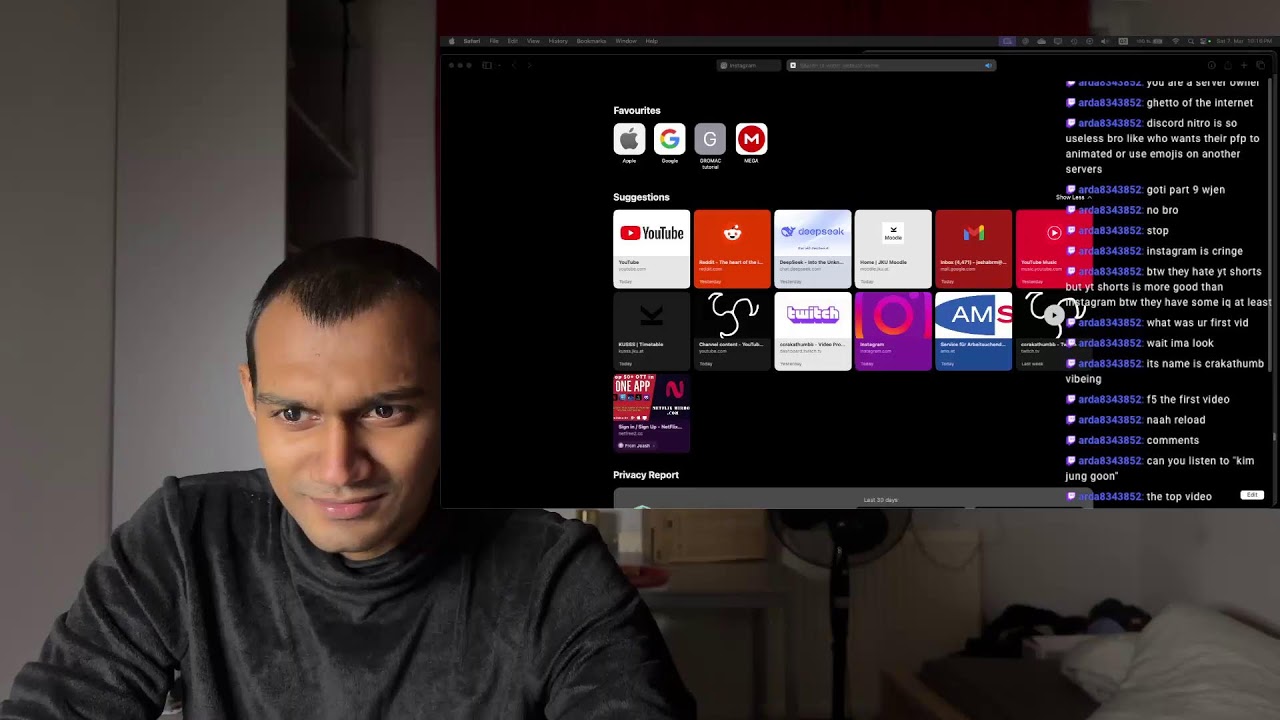Screen dimensions: 1280x720
Task: Open the Gmail Inbox suggestion tile
Action: [x=973, y=248]
